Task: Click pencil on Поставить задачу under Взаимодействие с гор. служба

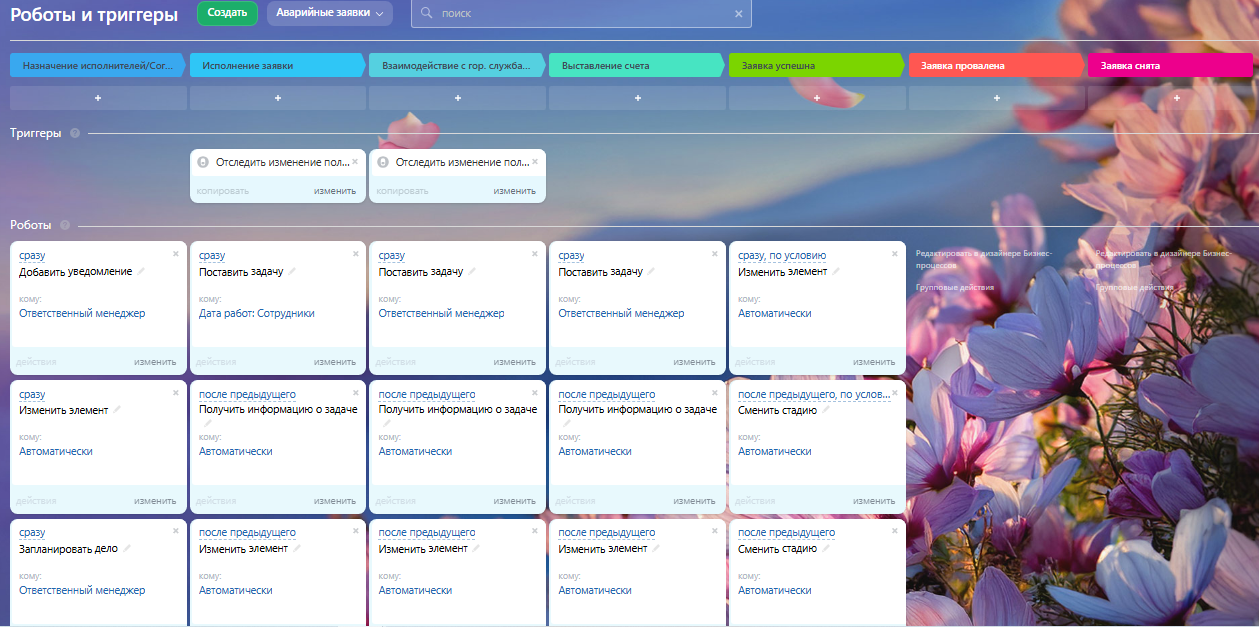Action: click(x=472, y=272)
